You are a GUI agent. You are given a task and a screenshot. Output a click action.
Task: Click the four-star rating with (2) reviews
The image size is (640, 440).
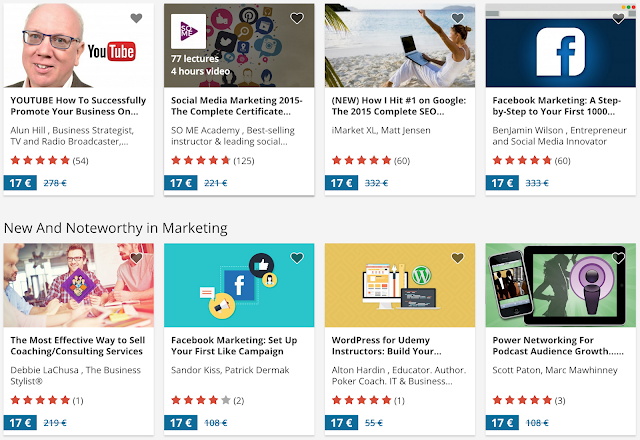(207, 400)
